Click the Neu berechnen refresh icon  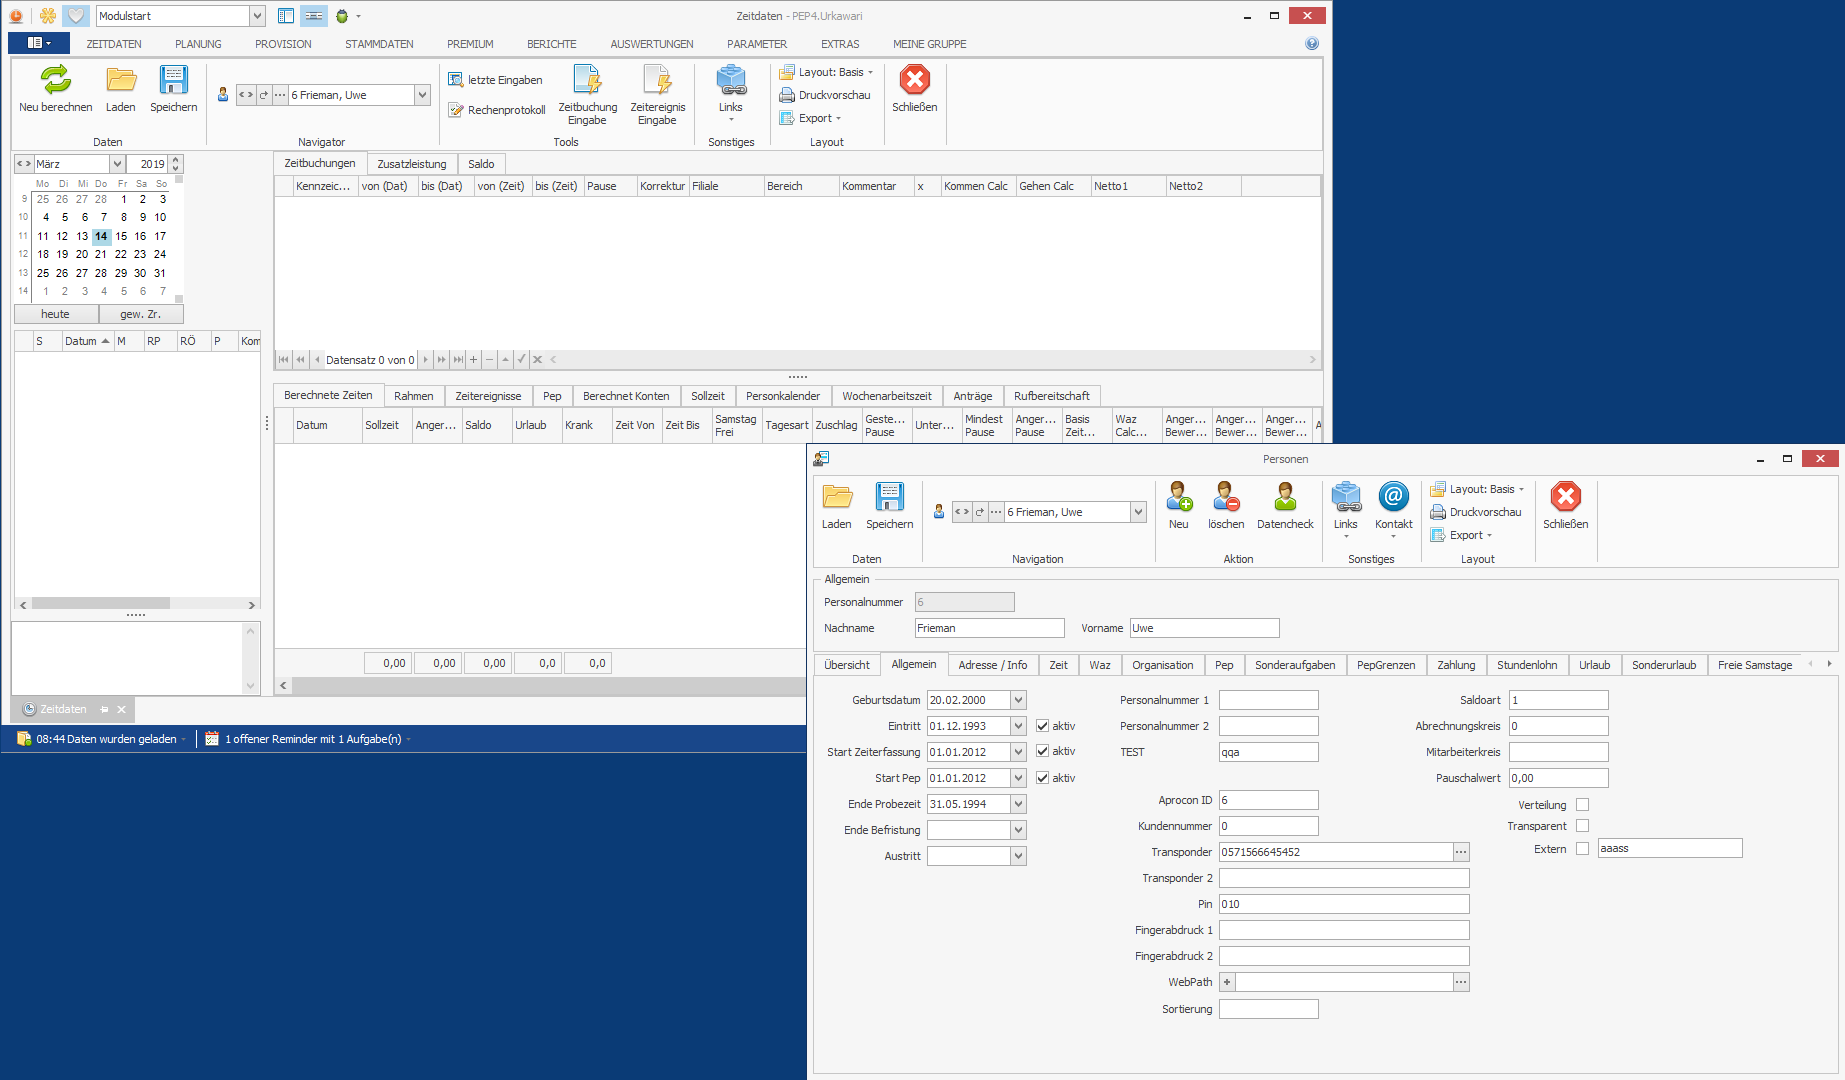click(55, 80)
